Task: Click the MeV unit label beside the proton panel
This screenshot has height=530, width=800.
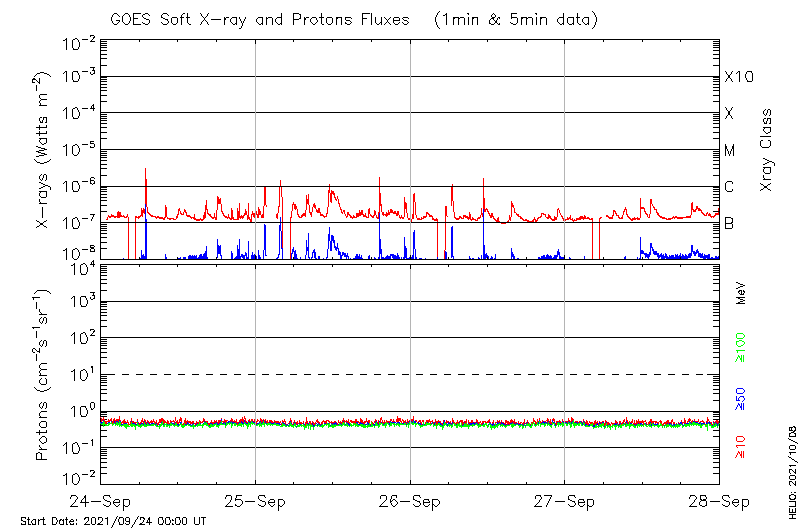Action: coord(741,292)
